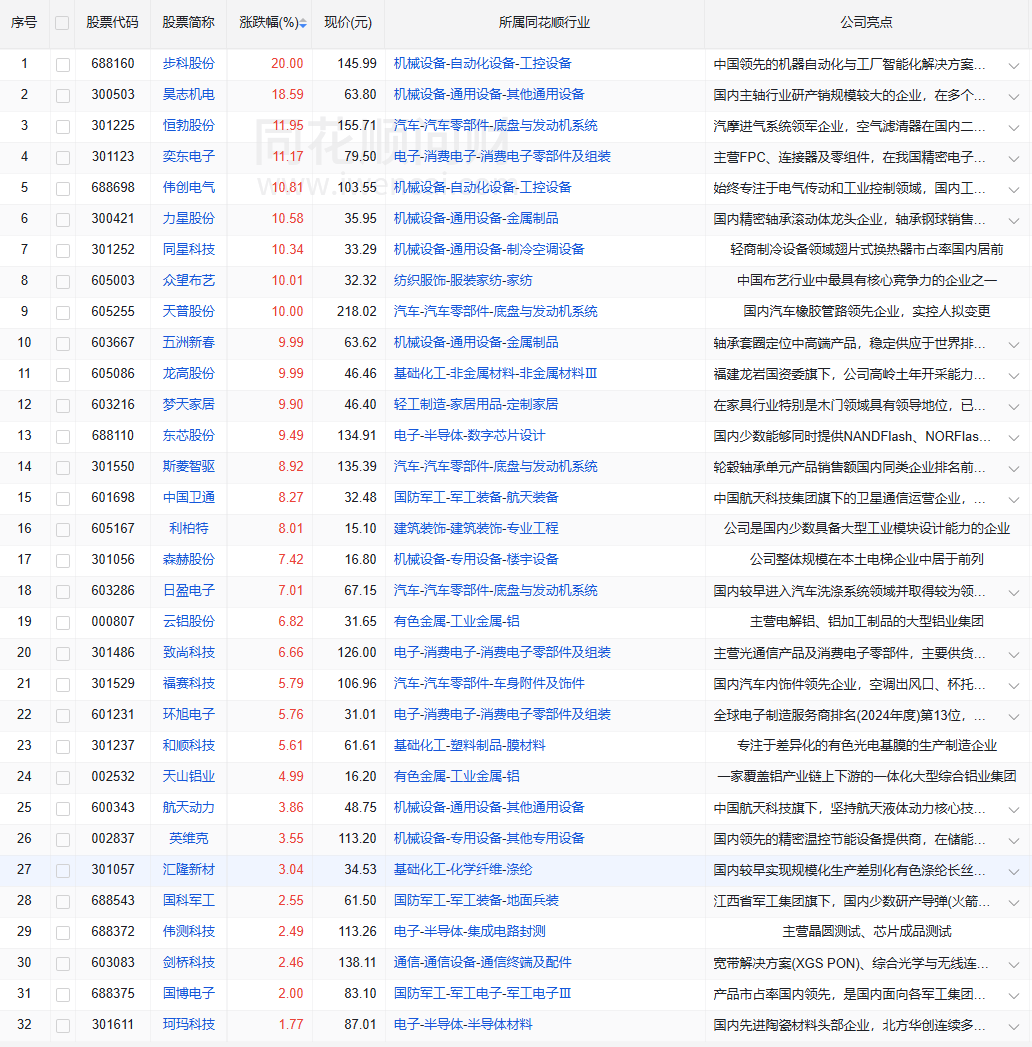This screenshot has width=1032, height=1047.
Task: Expand highlights arrow for 环旭电子 row
Action: click(x=1014, y=715)
